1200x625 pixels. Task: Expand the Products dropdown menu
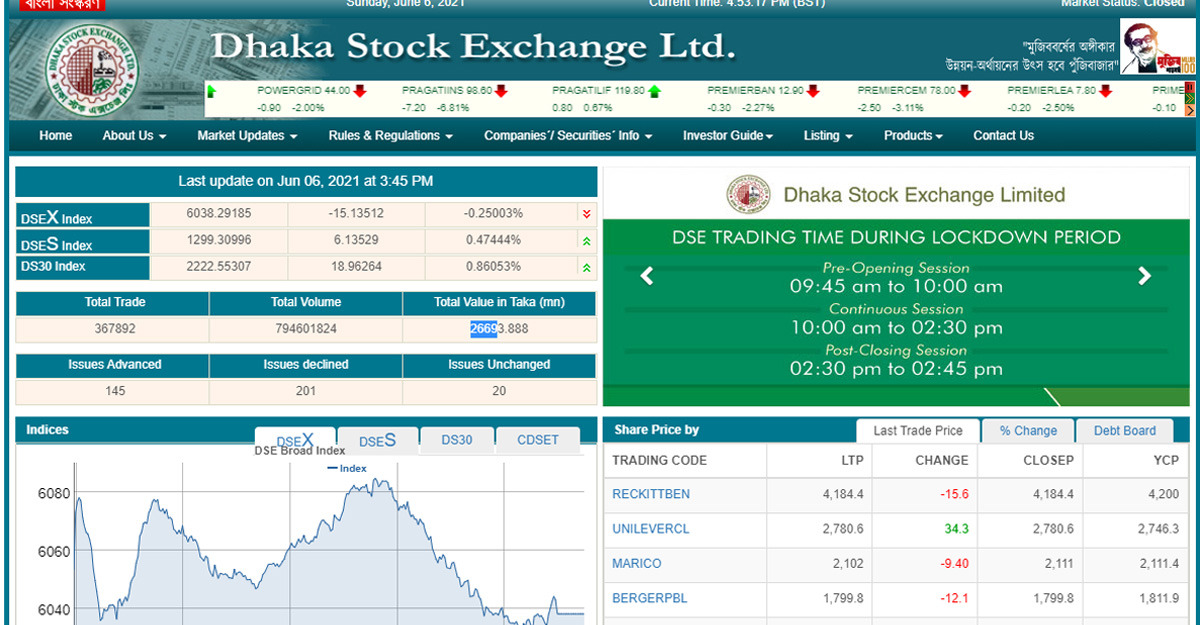click(x=913, y=136)
